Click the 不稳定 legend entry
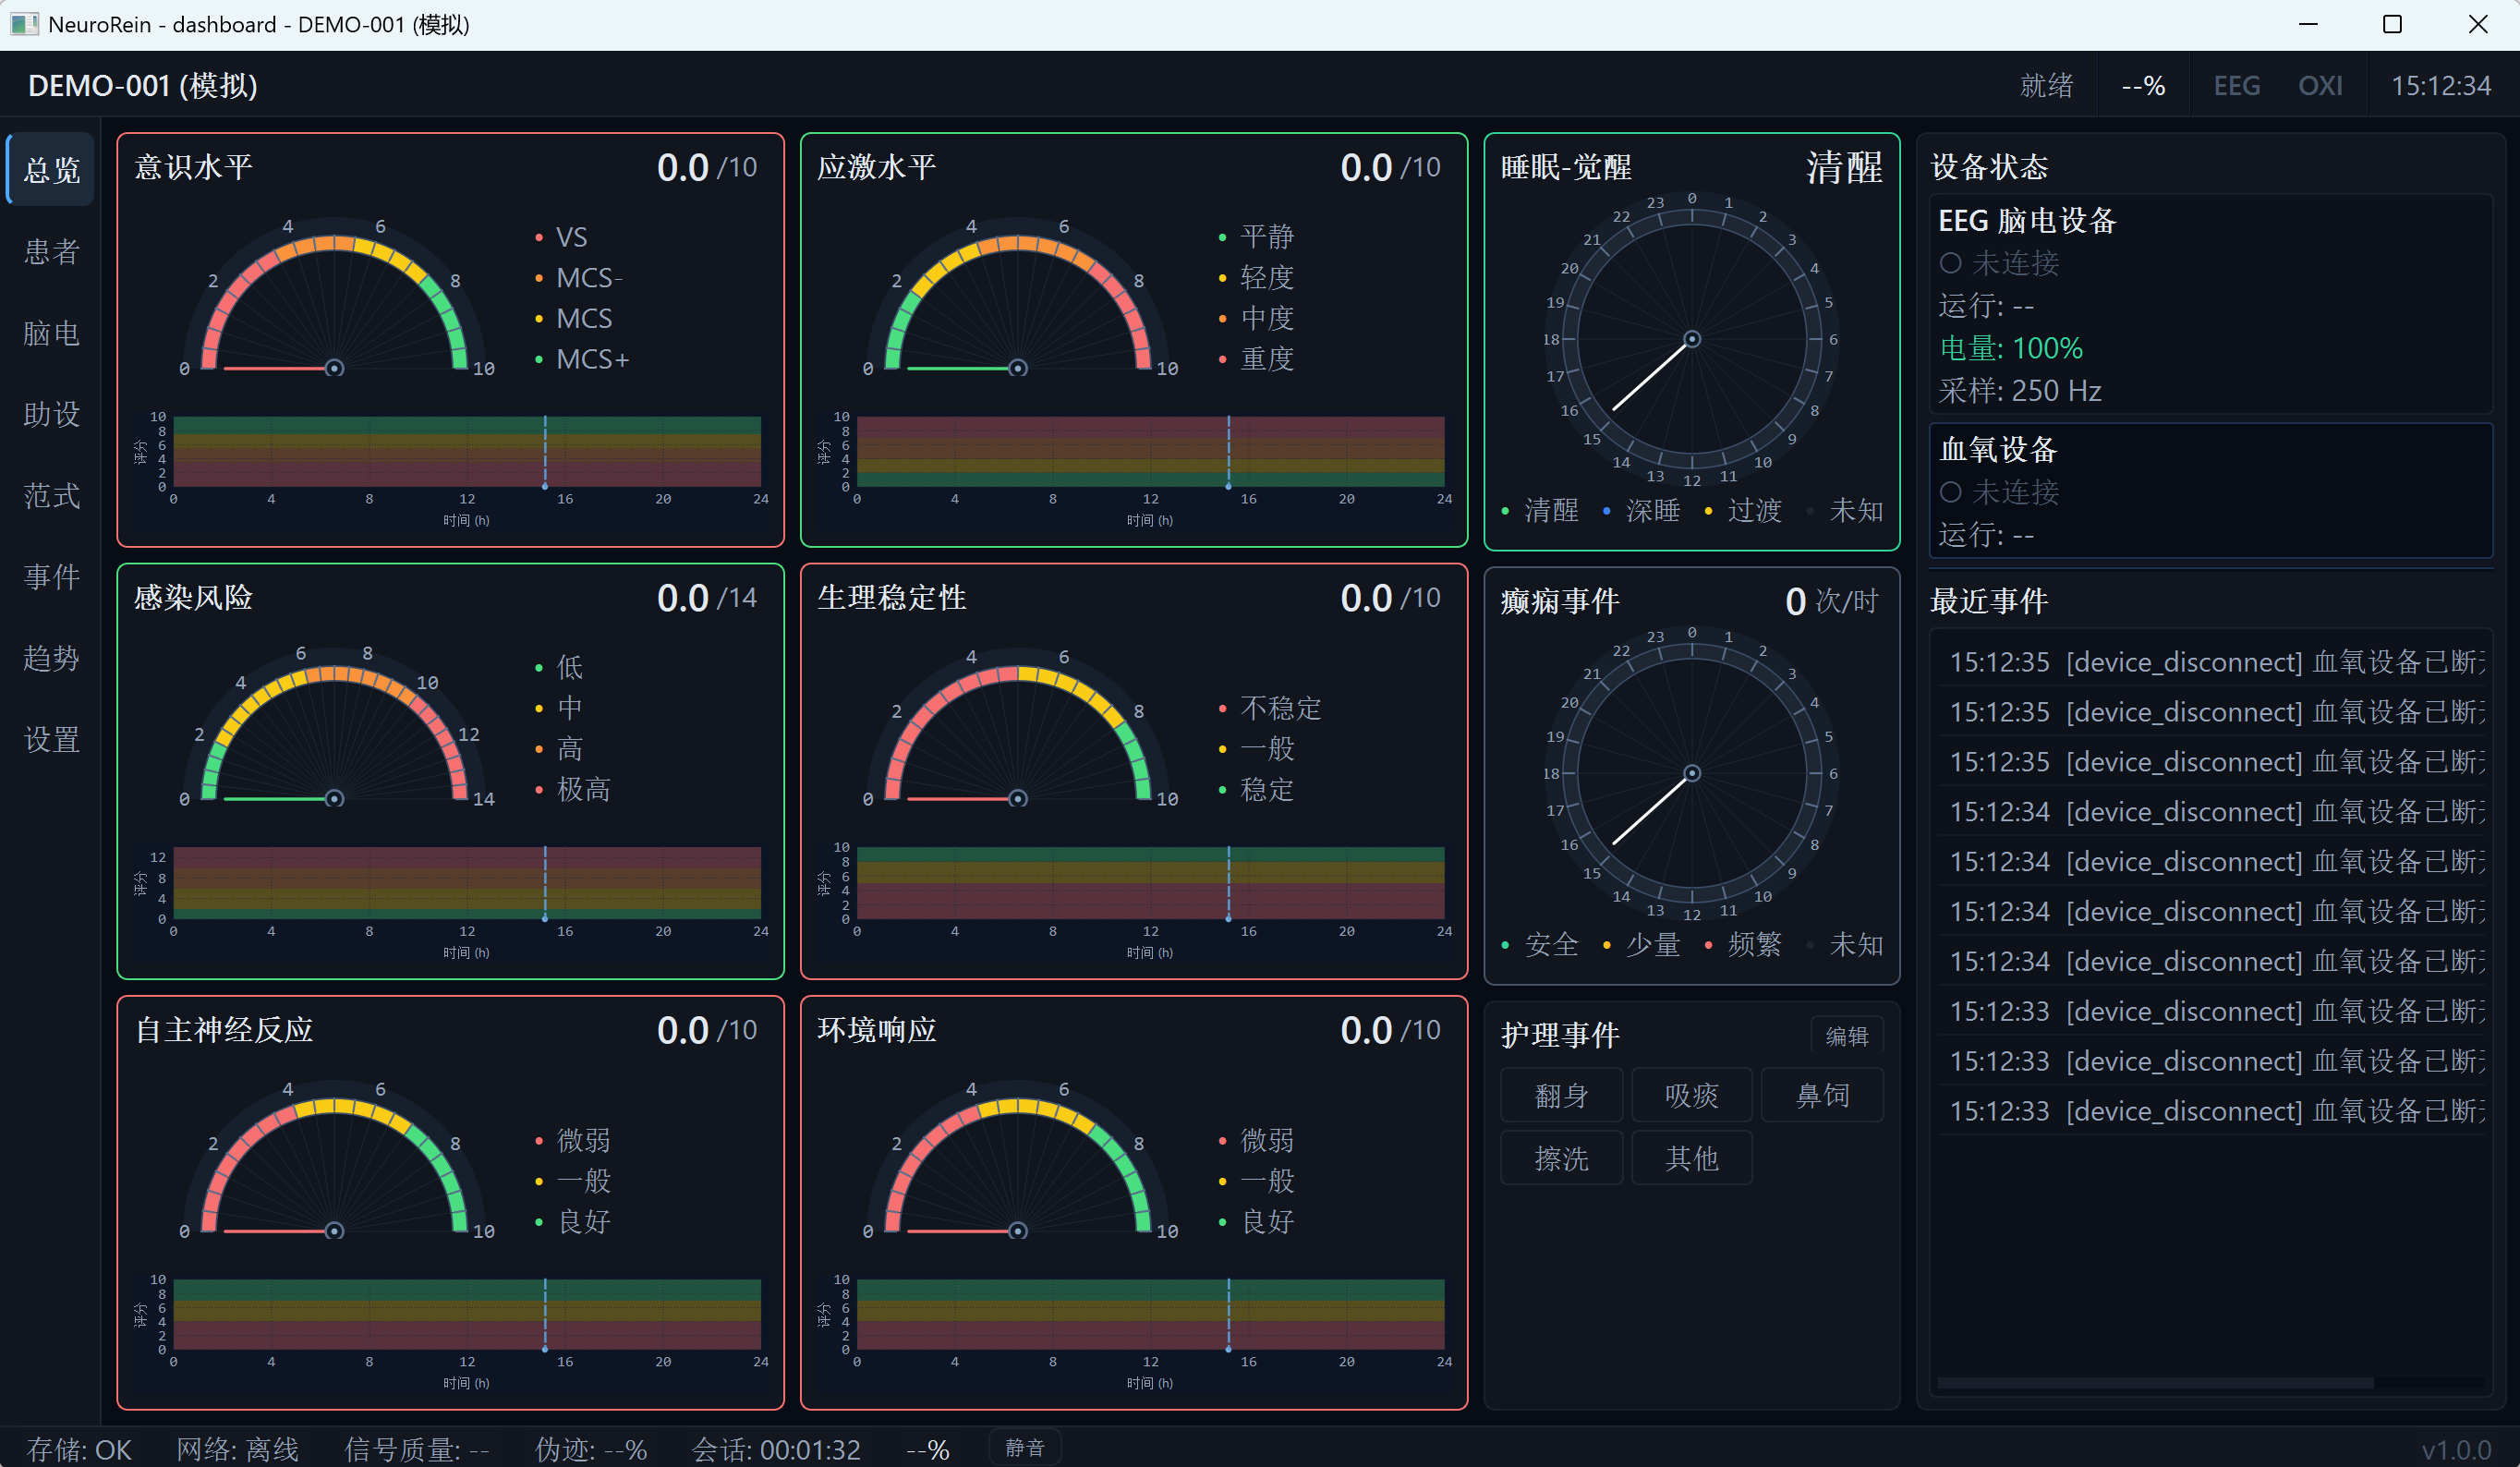 pos(1271,708)
